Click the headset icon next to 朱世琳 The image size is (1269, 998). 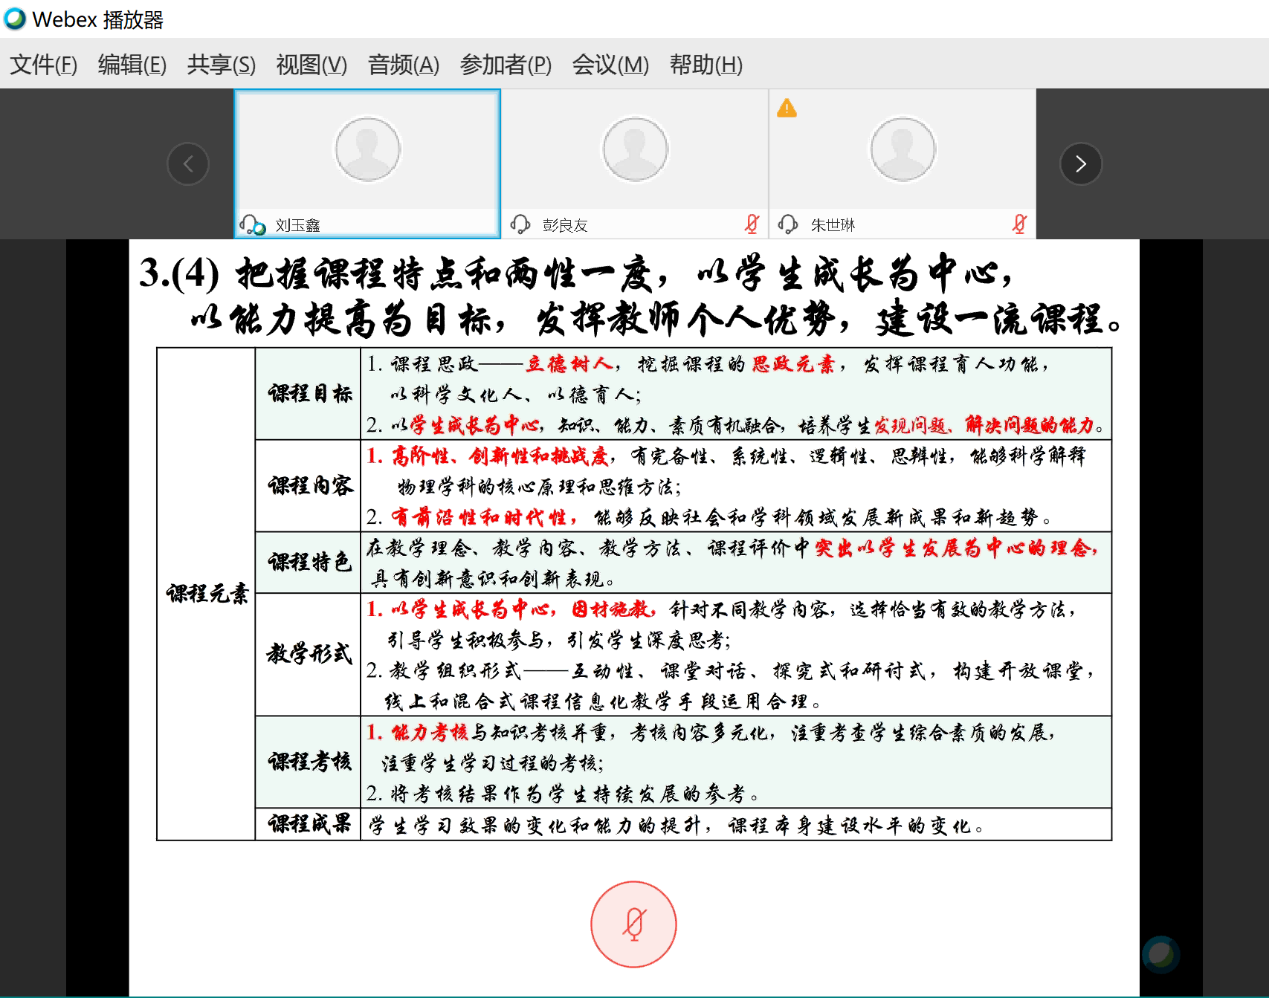point(788,224)
